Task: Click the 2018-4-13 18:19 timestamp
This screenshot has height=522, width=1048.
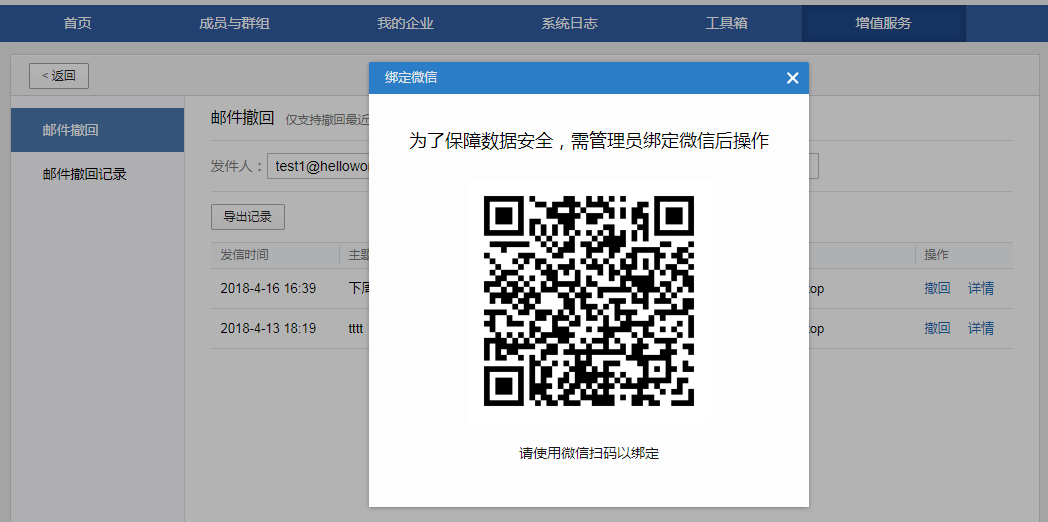Action: click(268, 328)
